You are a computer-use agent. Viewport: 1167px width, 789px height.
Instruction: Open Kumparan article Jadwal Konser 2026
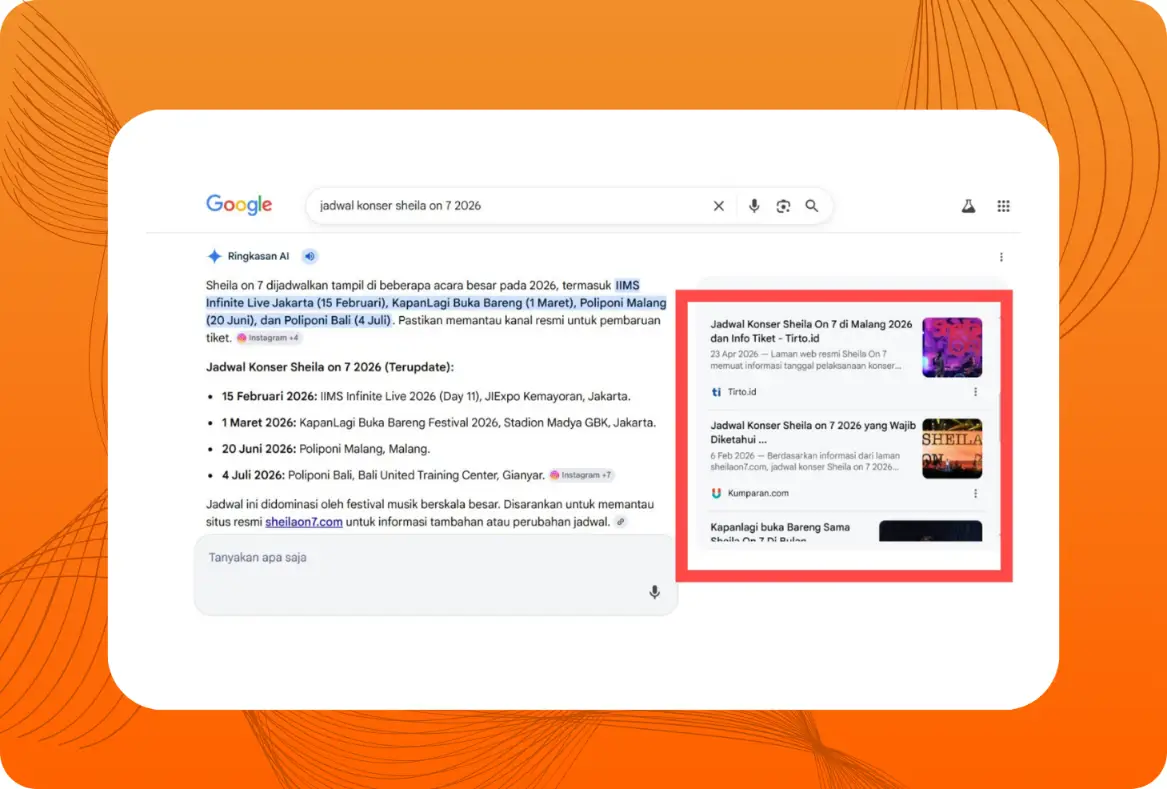click(813, 432)
